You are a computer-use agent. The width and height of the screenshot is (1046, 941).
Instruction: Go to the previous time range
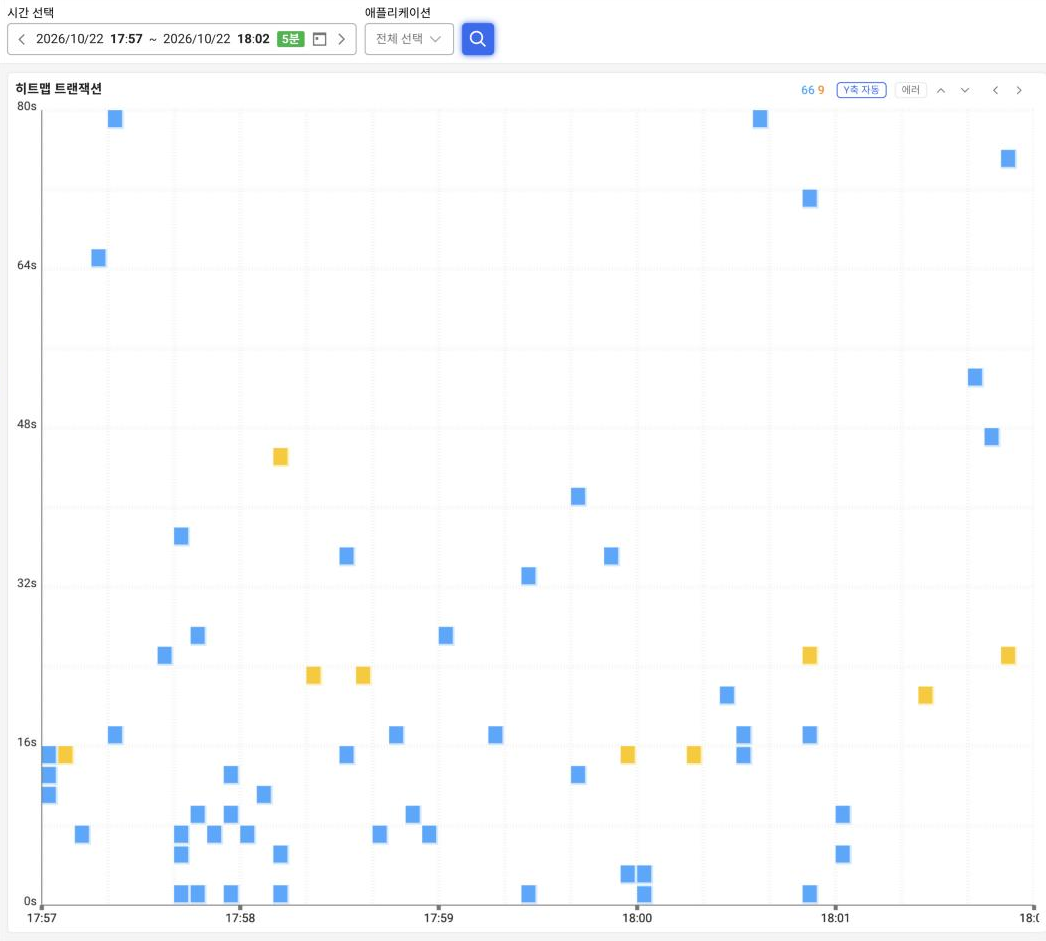[21, 39]
